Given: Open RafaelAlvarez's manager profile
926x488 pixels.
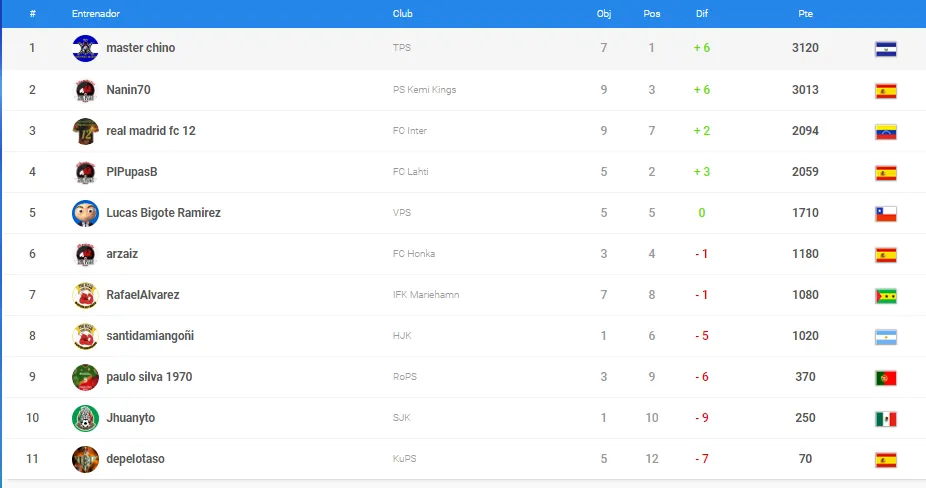Looking at the screenshot, I should 143,295.
